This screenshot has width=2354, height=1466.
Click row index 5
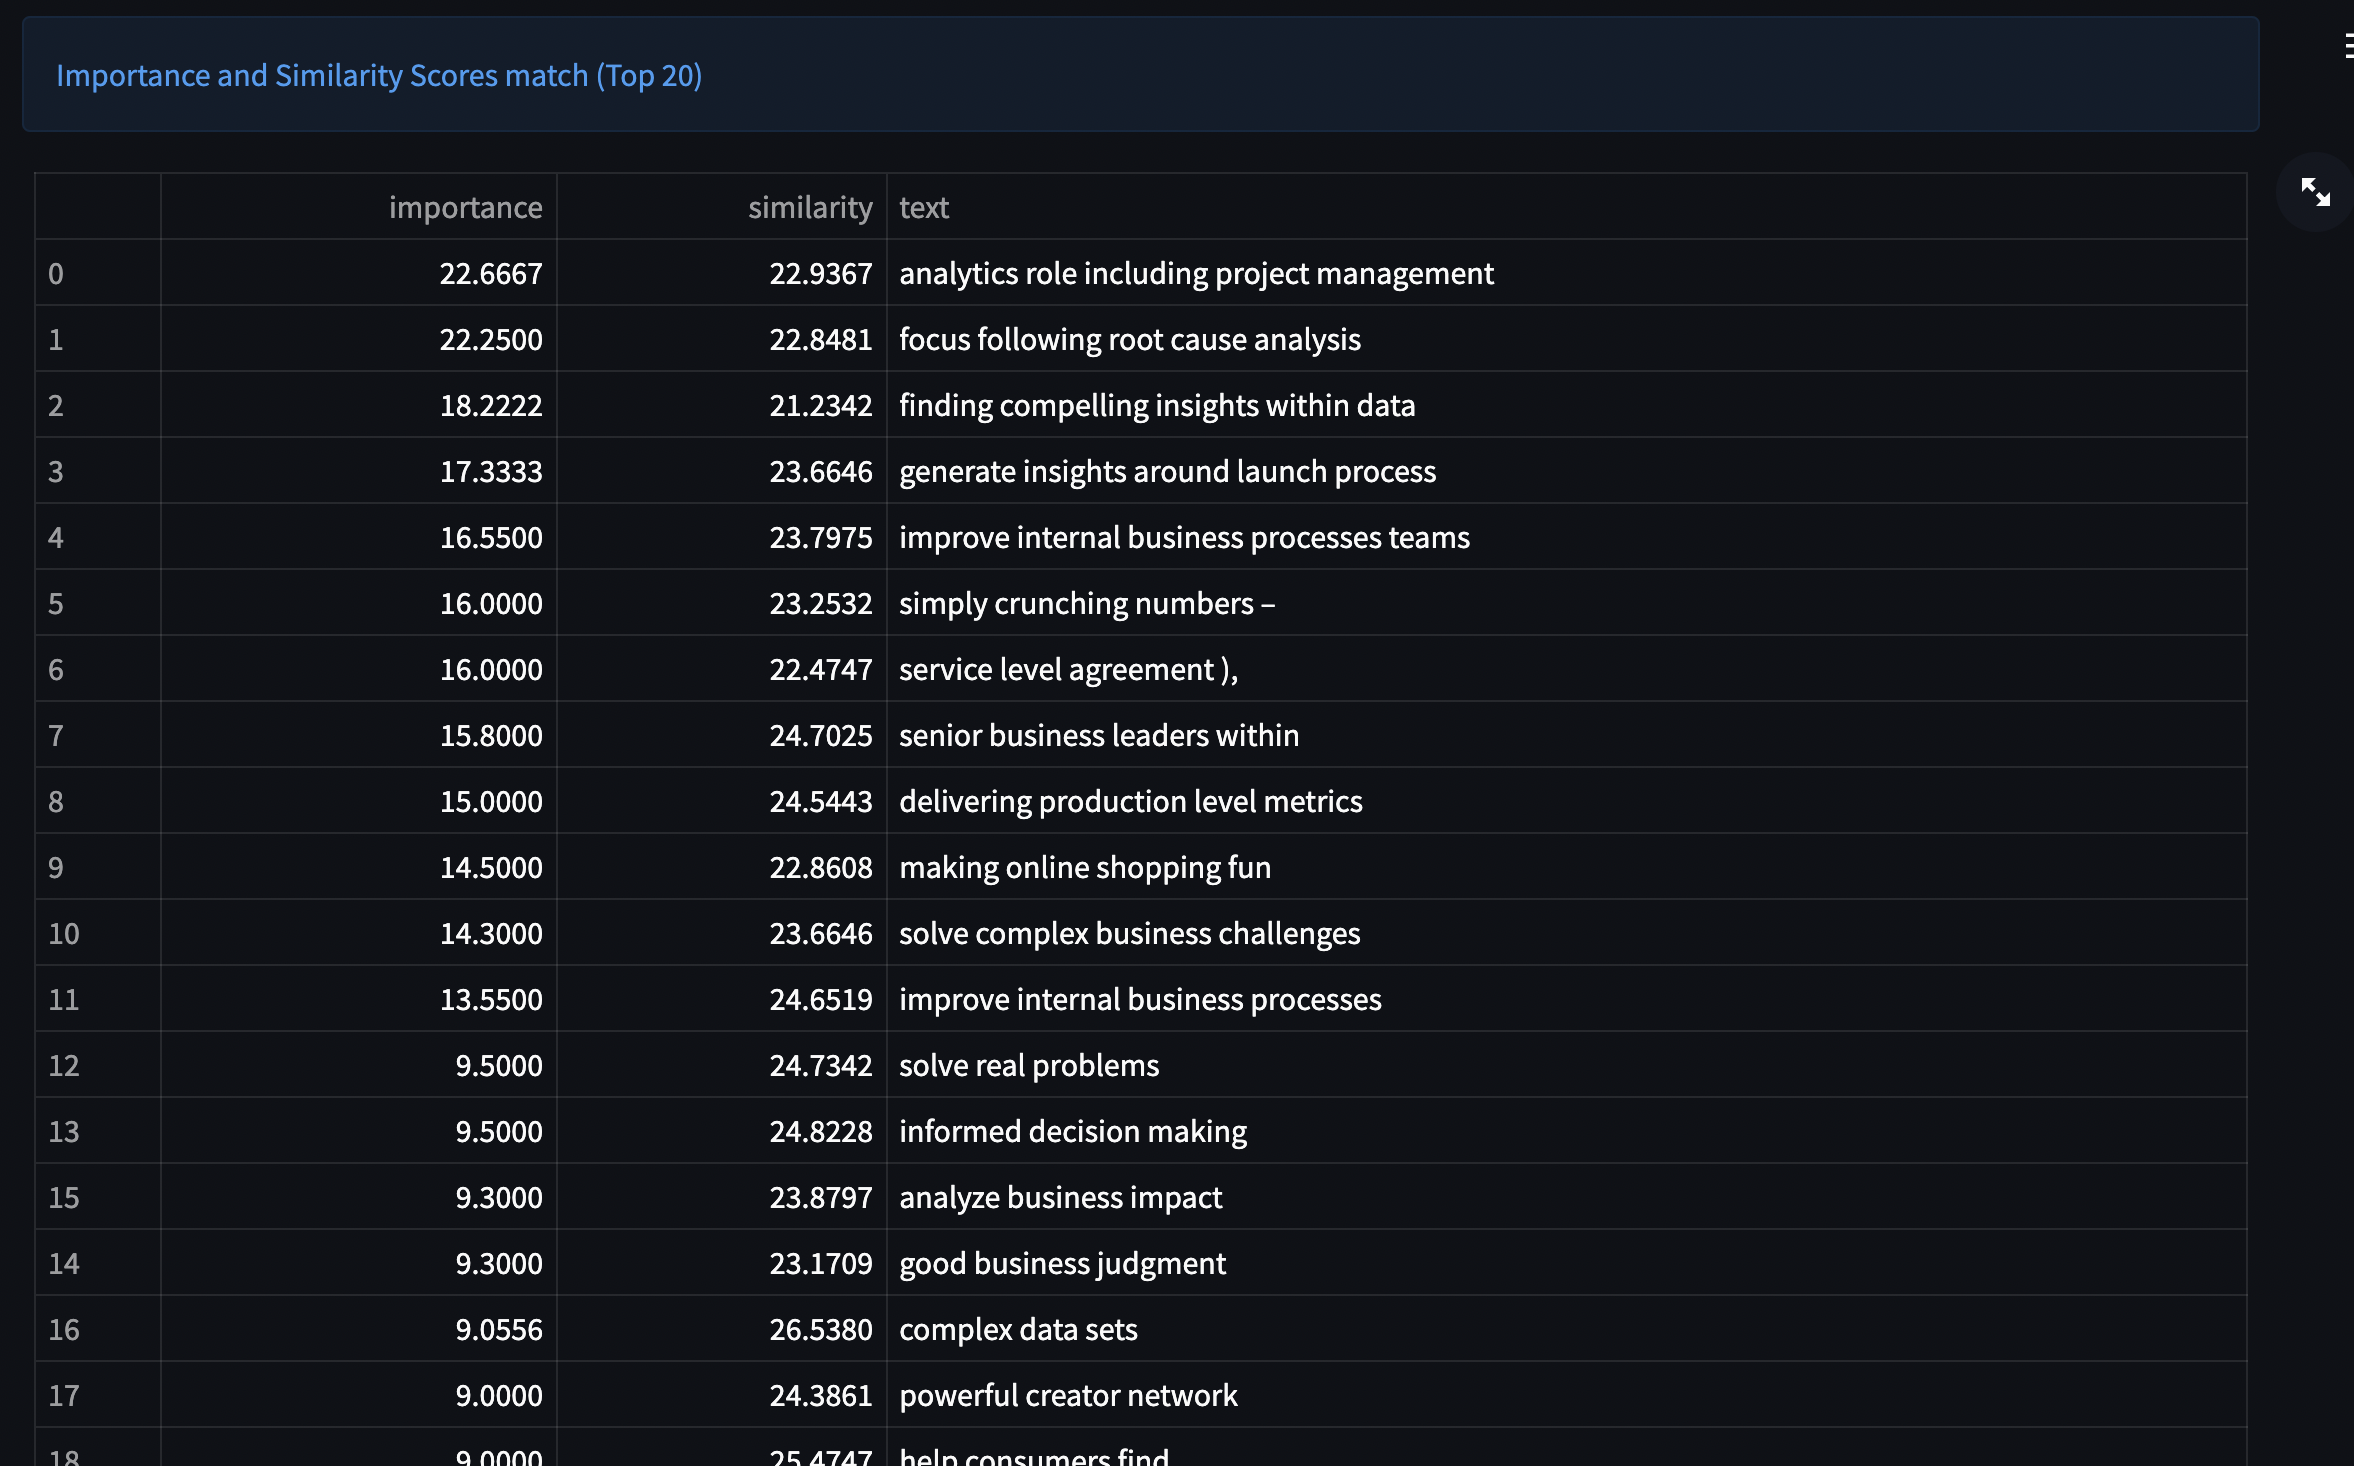(56, 603)
